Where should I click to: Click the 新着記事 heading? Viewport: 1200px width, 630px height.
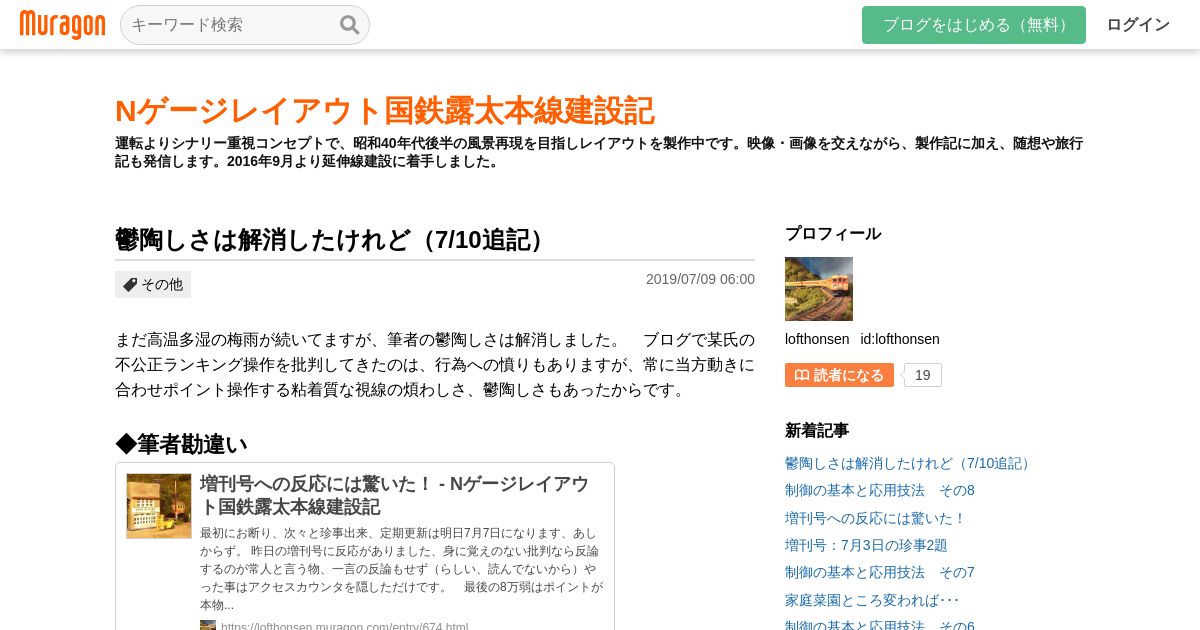tap(817, 430)
